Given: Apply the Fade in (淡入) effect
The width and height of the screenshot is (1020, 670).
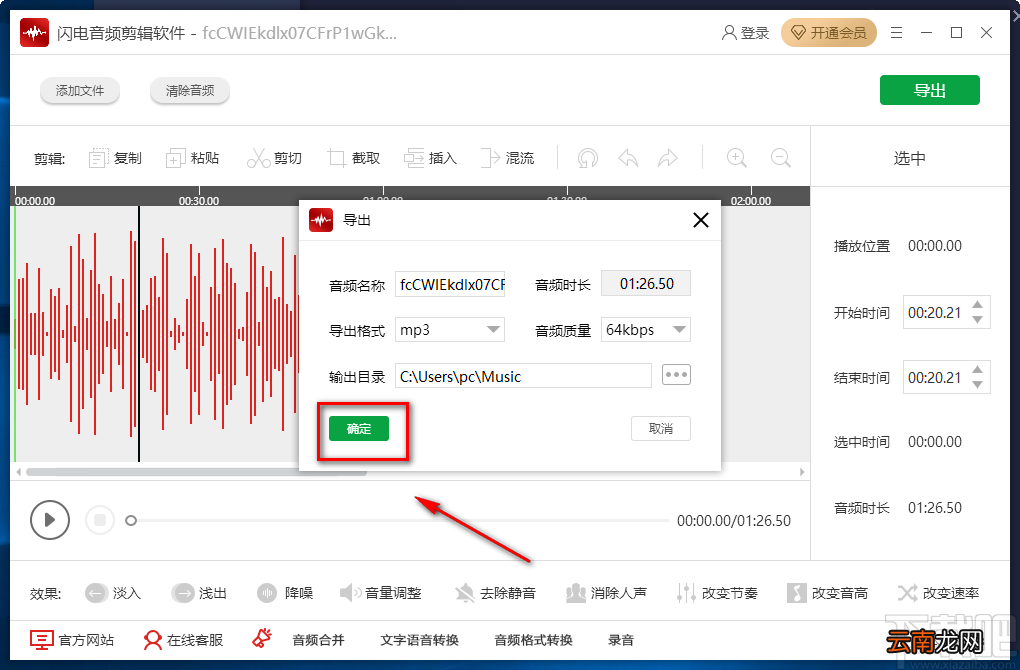Looking at the screenshot, I should click(x=113, y=593).
